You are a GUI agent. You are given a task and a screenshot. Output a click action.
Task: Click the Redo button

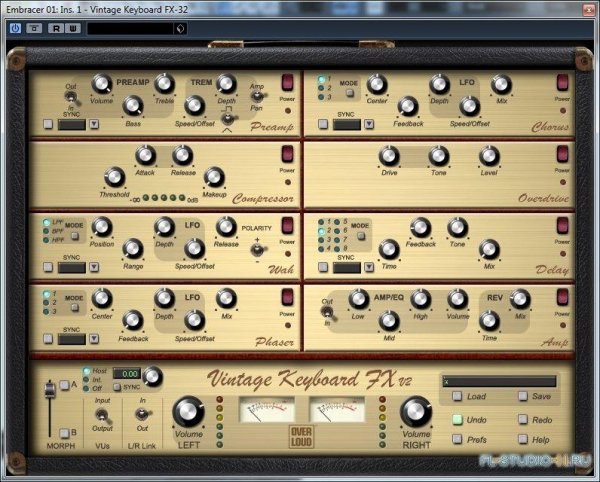click(523, 420)
